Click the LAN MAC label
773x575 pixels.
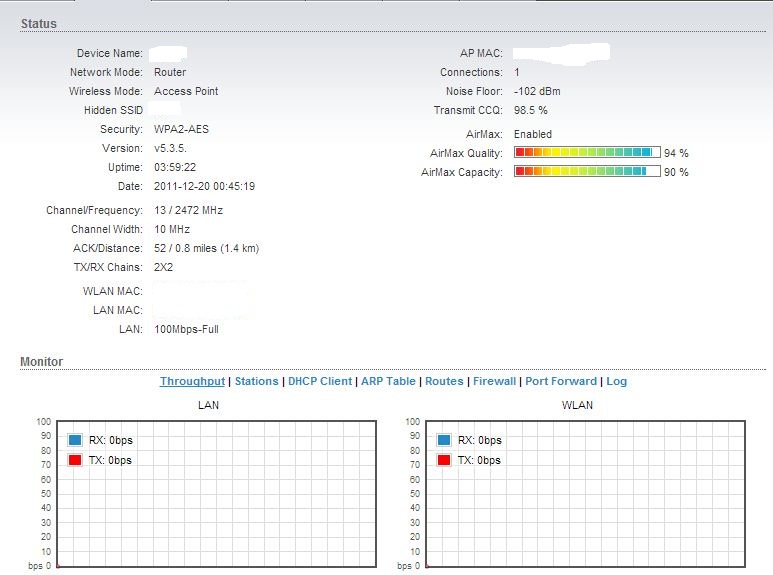coord(118,310)
